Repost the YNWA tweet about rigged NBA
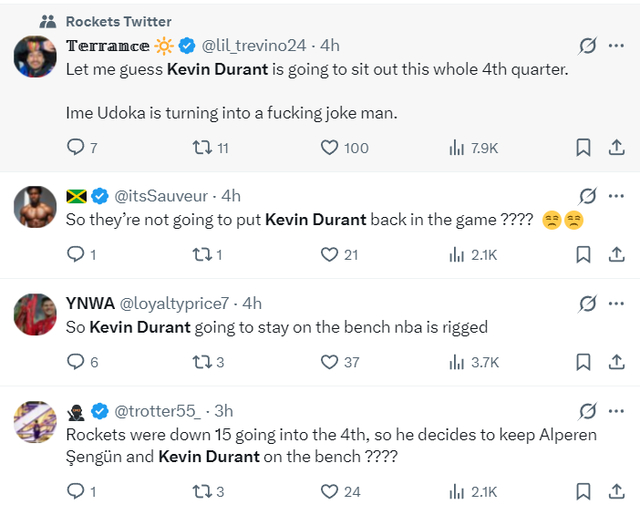640x515 pixels. coord(201,362)
